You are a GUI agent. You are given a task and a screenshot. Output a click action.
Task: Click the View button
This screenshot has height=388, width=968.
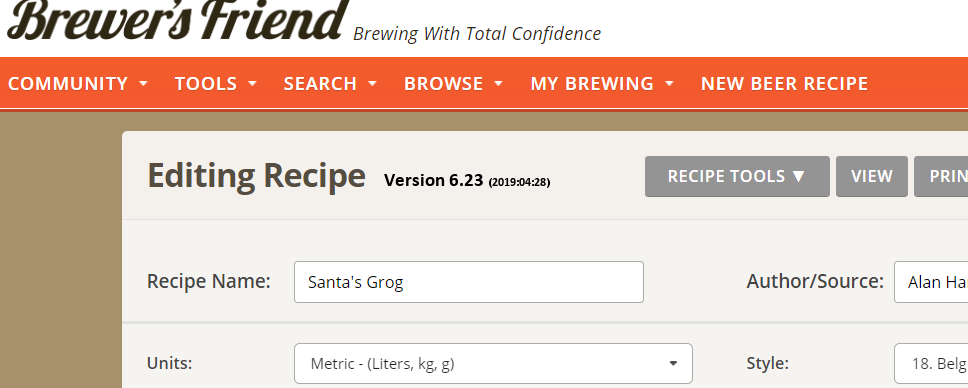(872, 177)
